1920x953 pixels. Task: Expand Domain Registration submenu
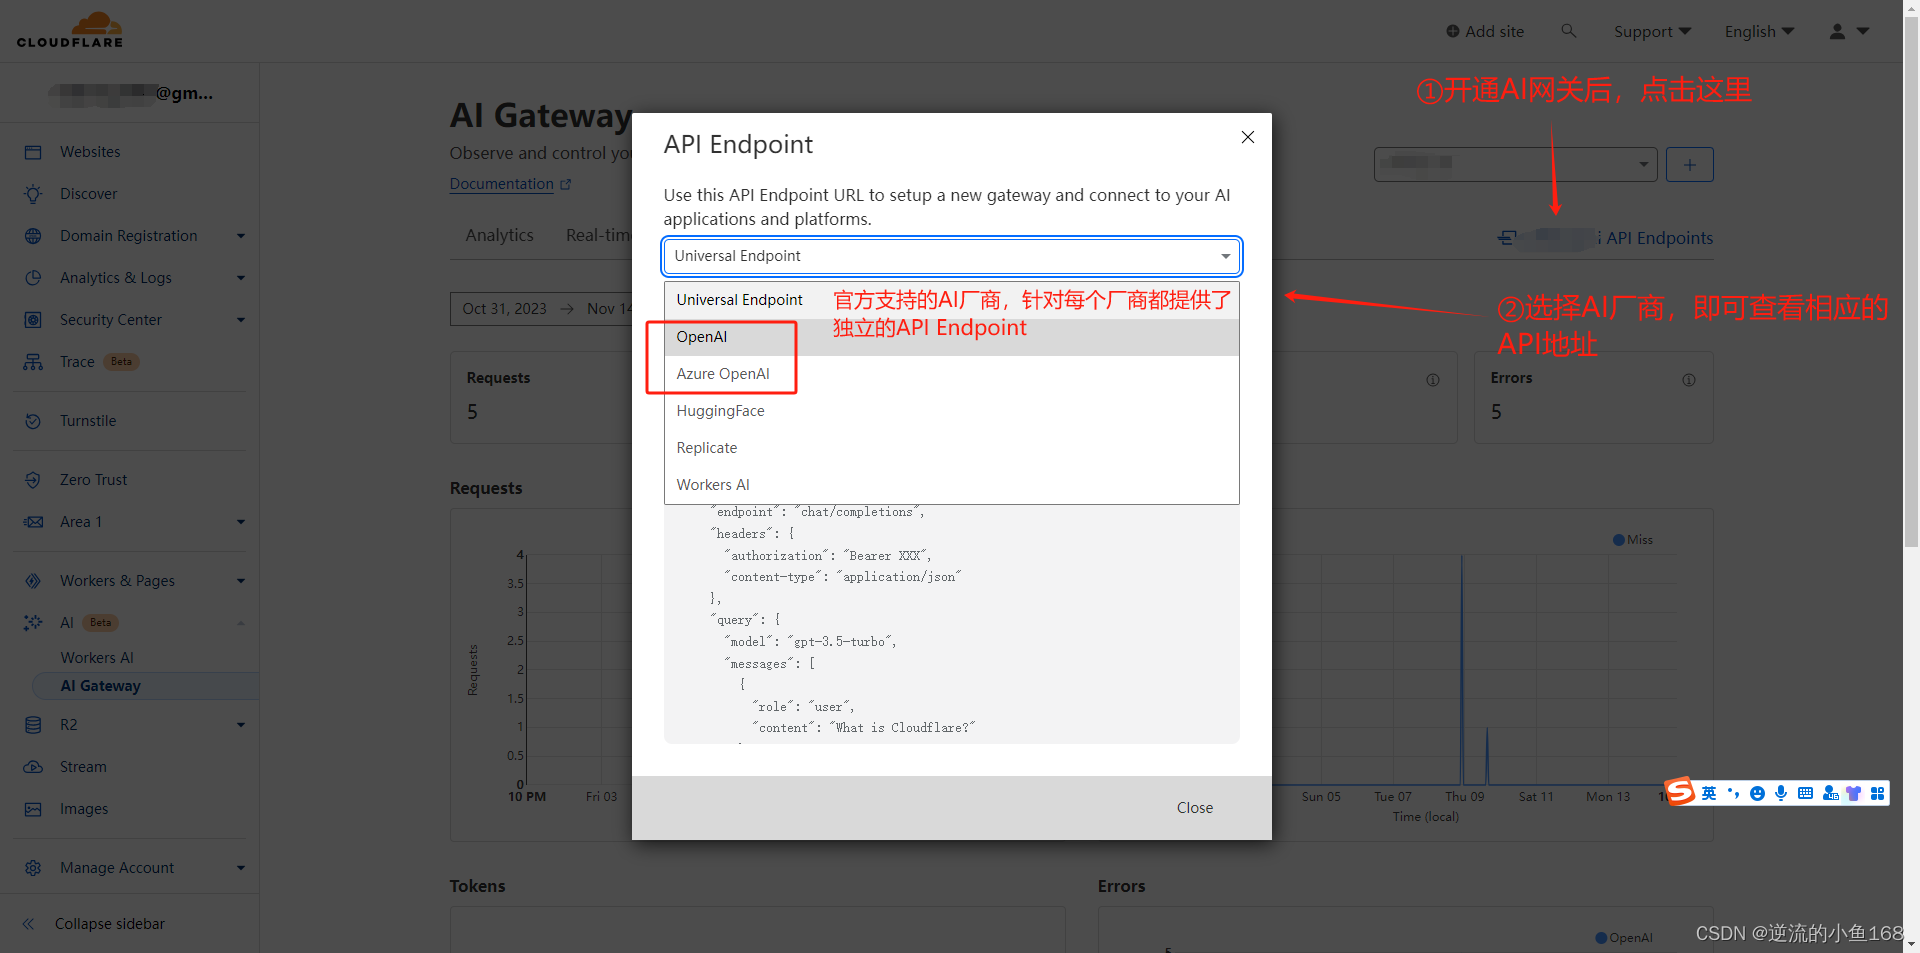(241, 236)
